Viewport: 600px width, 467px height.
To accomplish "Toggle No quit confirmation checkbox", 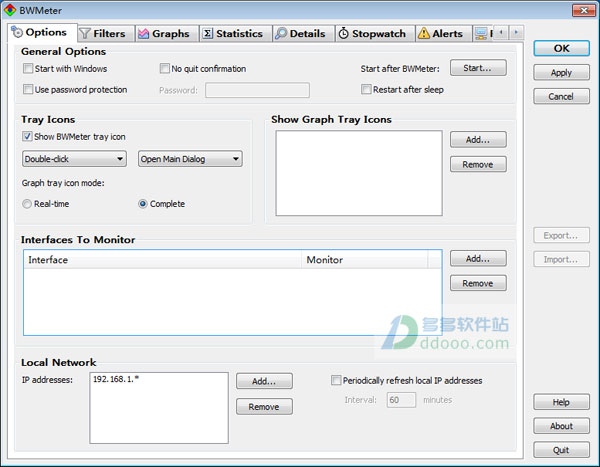I will (165, 69).
